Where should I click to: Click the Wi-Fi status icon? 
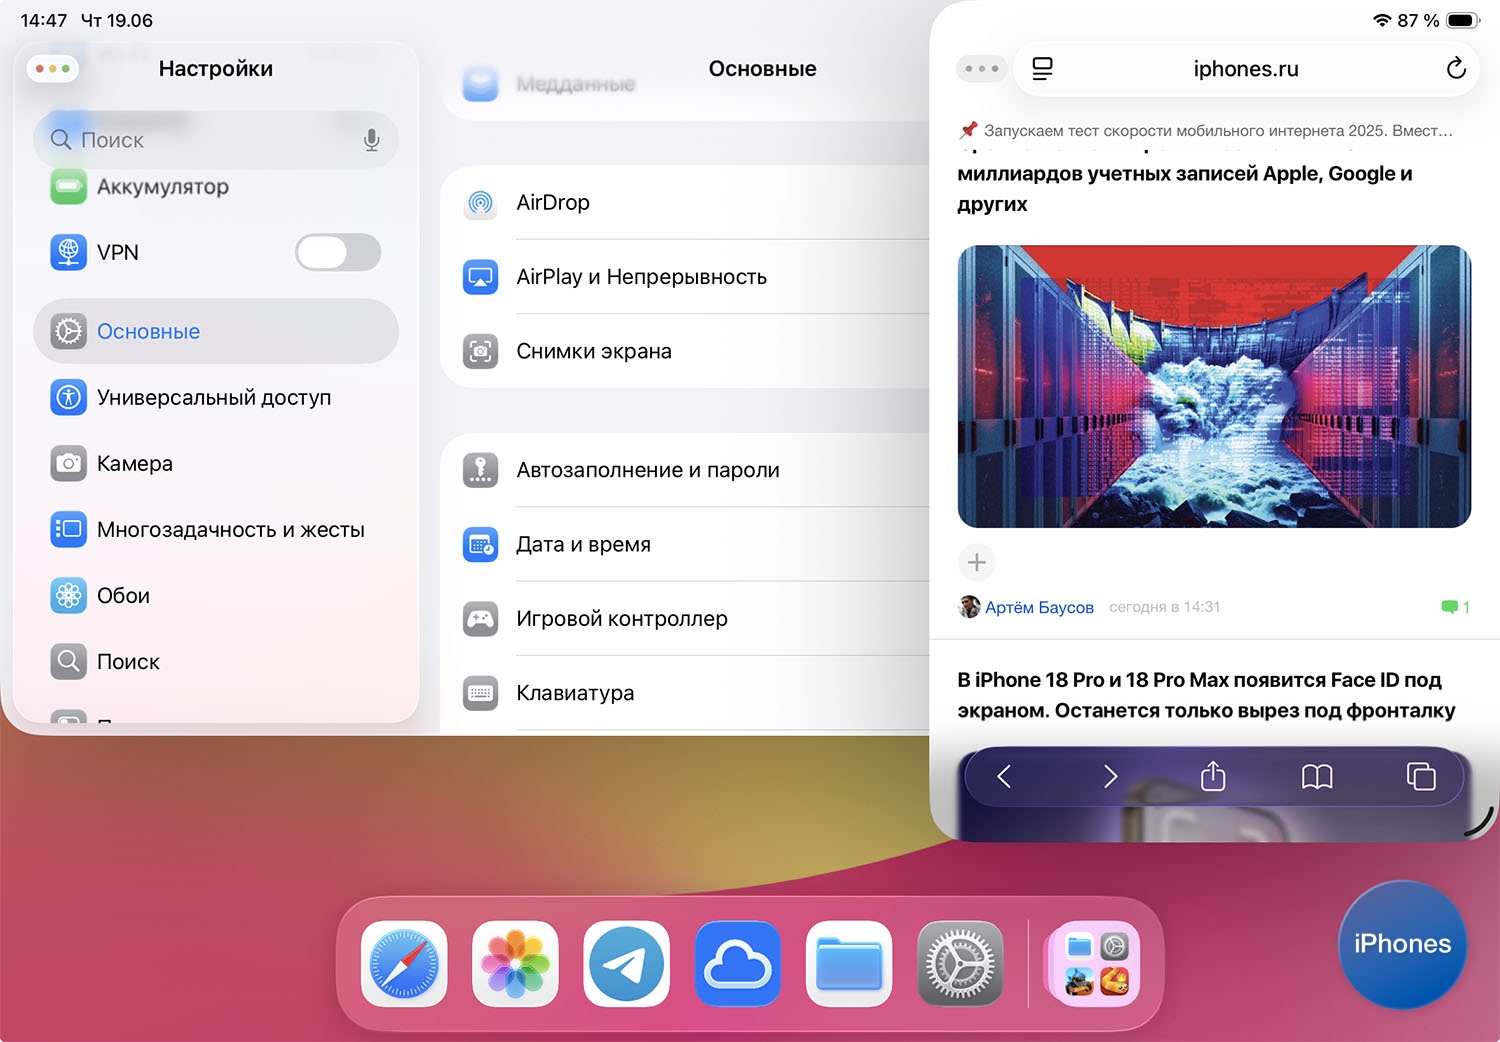click(x=1382, y=20)
